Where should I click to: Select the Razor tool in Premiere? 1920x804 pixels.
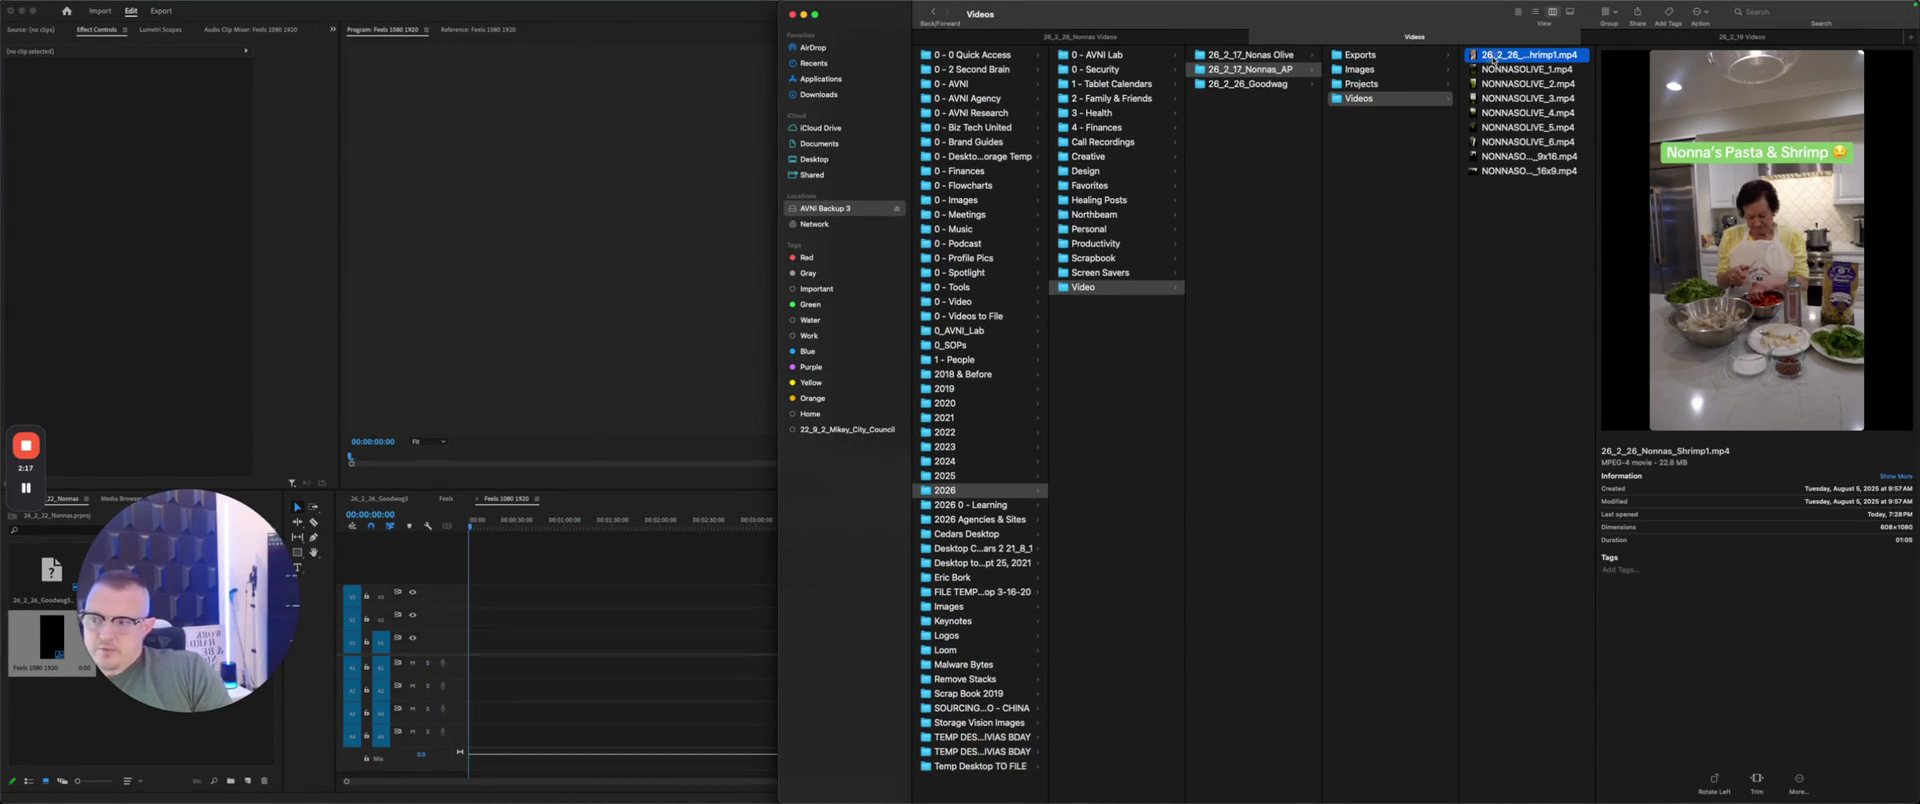coord(314,522)
